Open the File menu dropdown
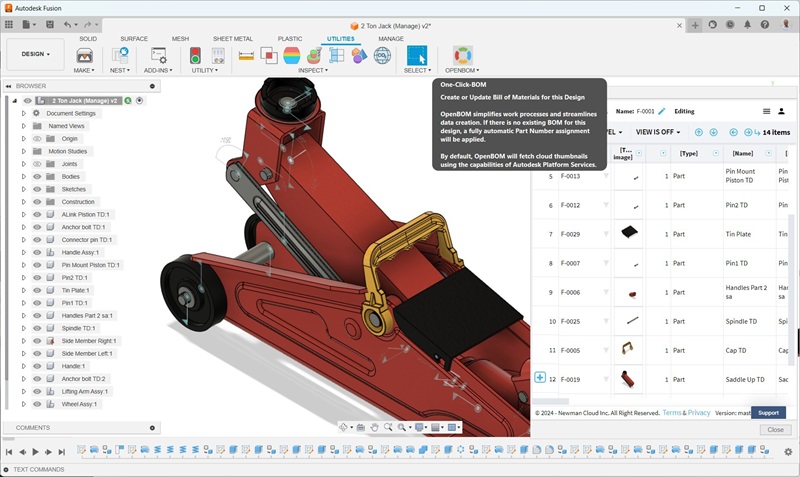This screenshot has width=800, height=477. click(29, 24)
